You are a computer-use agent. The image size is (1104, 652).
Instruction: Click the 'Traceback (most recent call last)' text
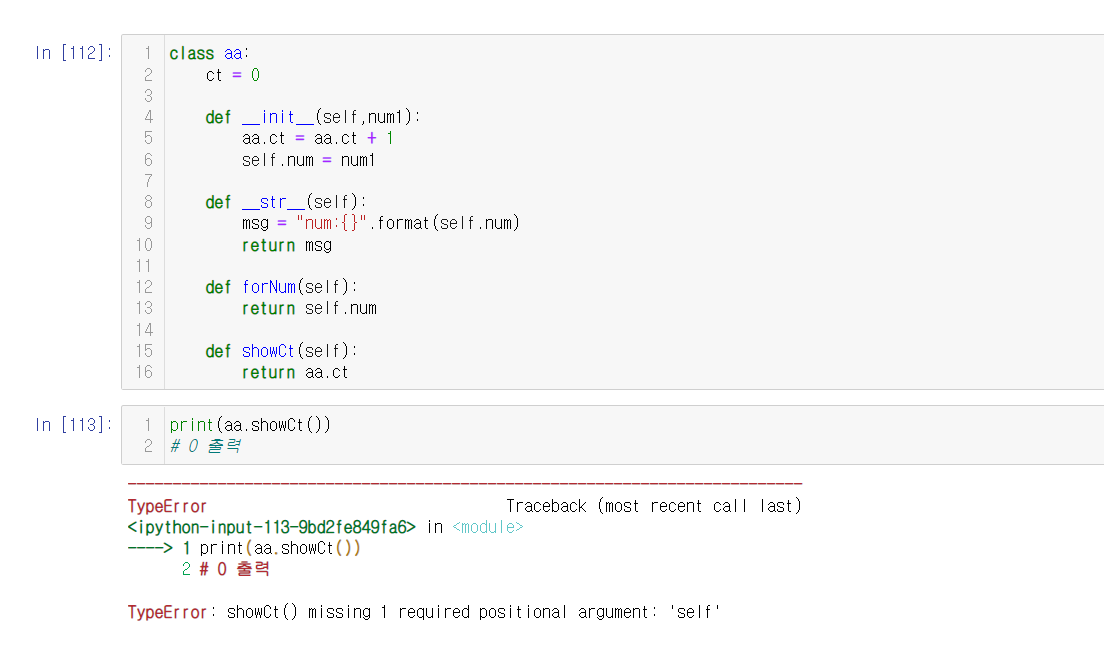[x=653, y=506]
